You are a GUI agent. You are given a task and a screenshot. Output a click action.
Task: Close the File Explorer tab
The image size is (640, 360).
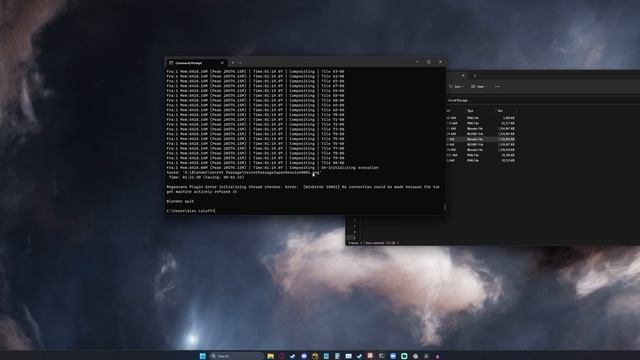463,76
